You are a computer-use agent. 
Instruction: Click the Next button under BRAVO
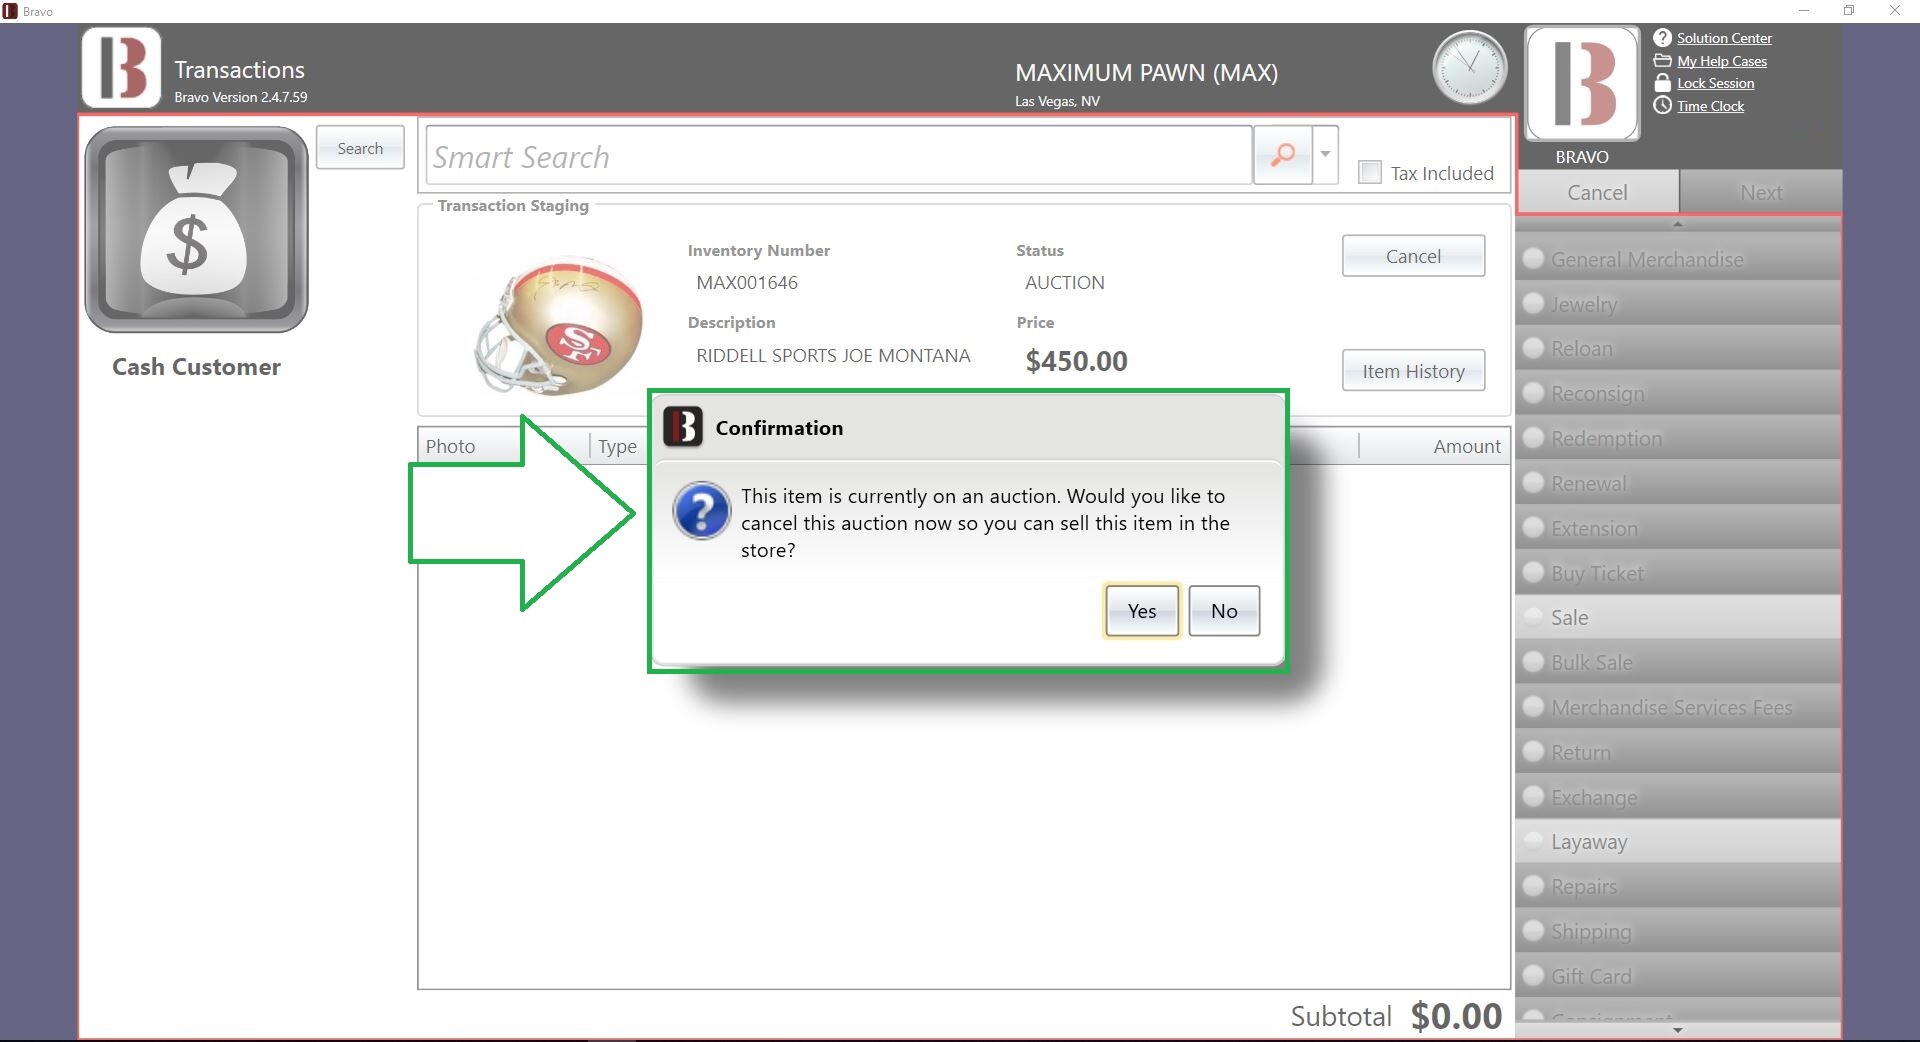tap(1761, 192)
